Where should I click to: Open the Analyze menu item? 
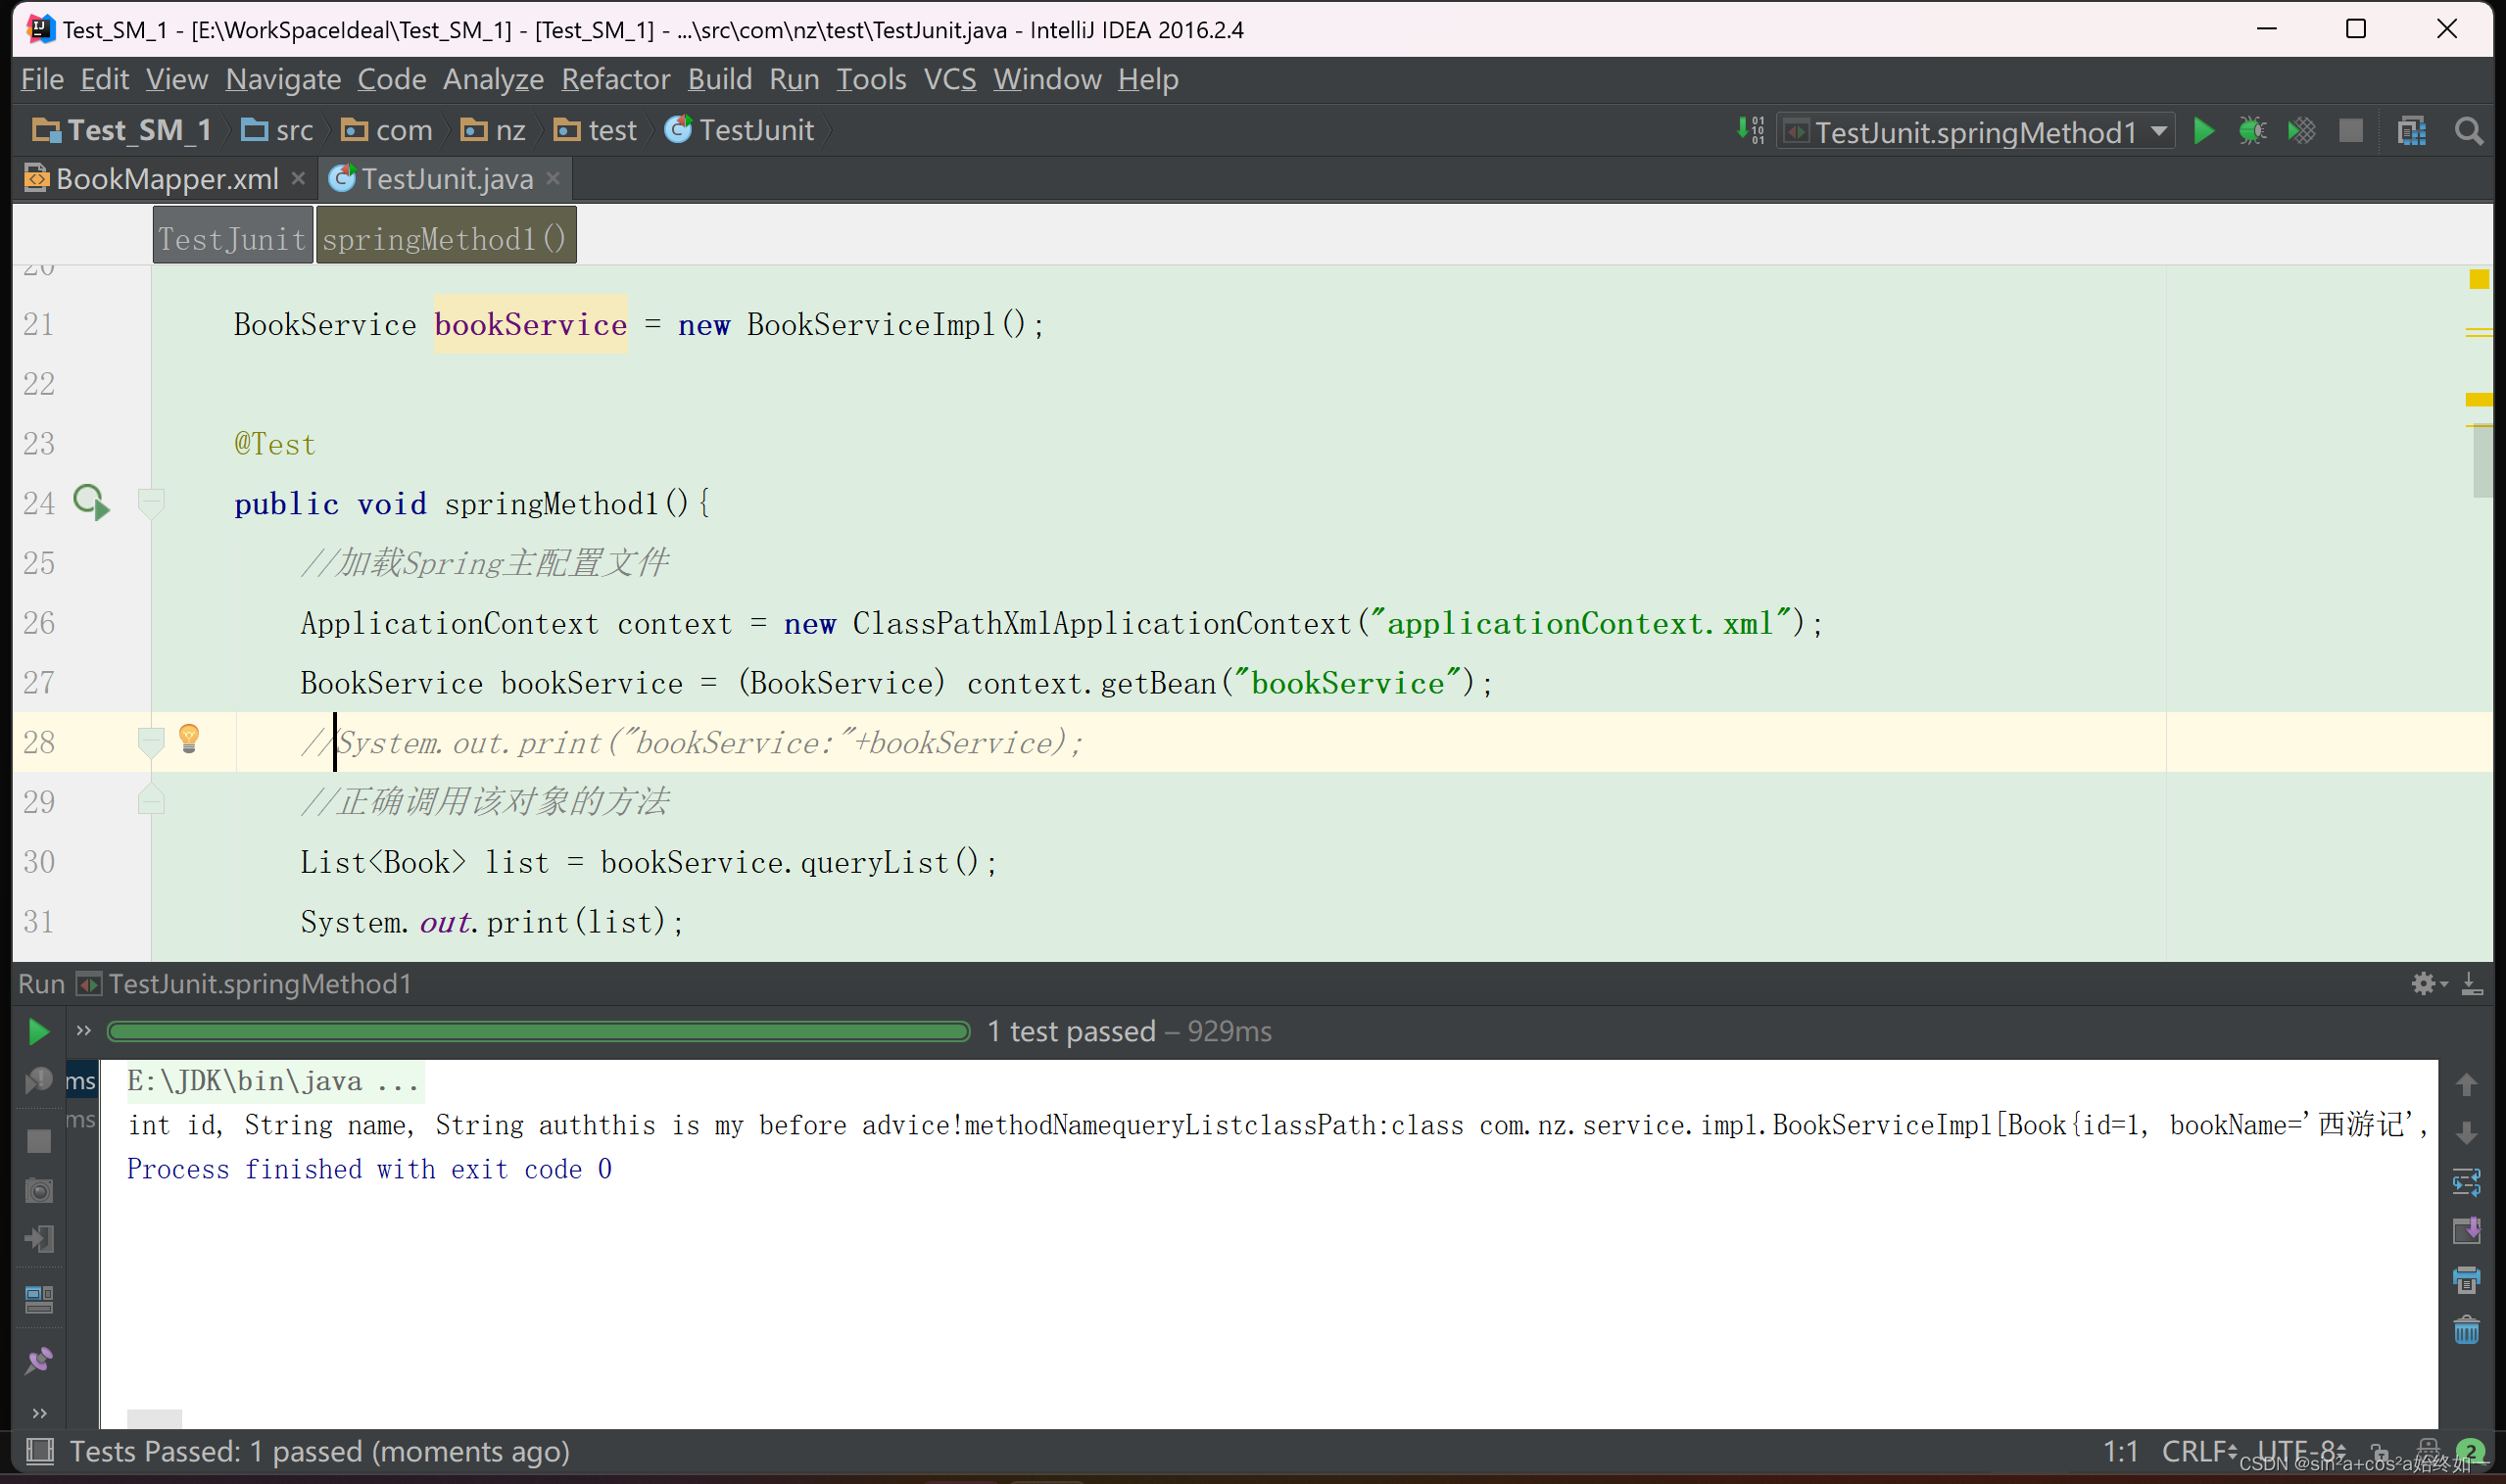pyautogui.click(x=491, y=79)
